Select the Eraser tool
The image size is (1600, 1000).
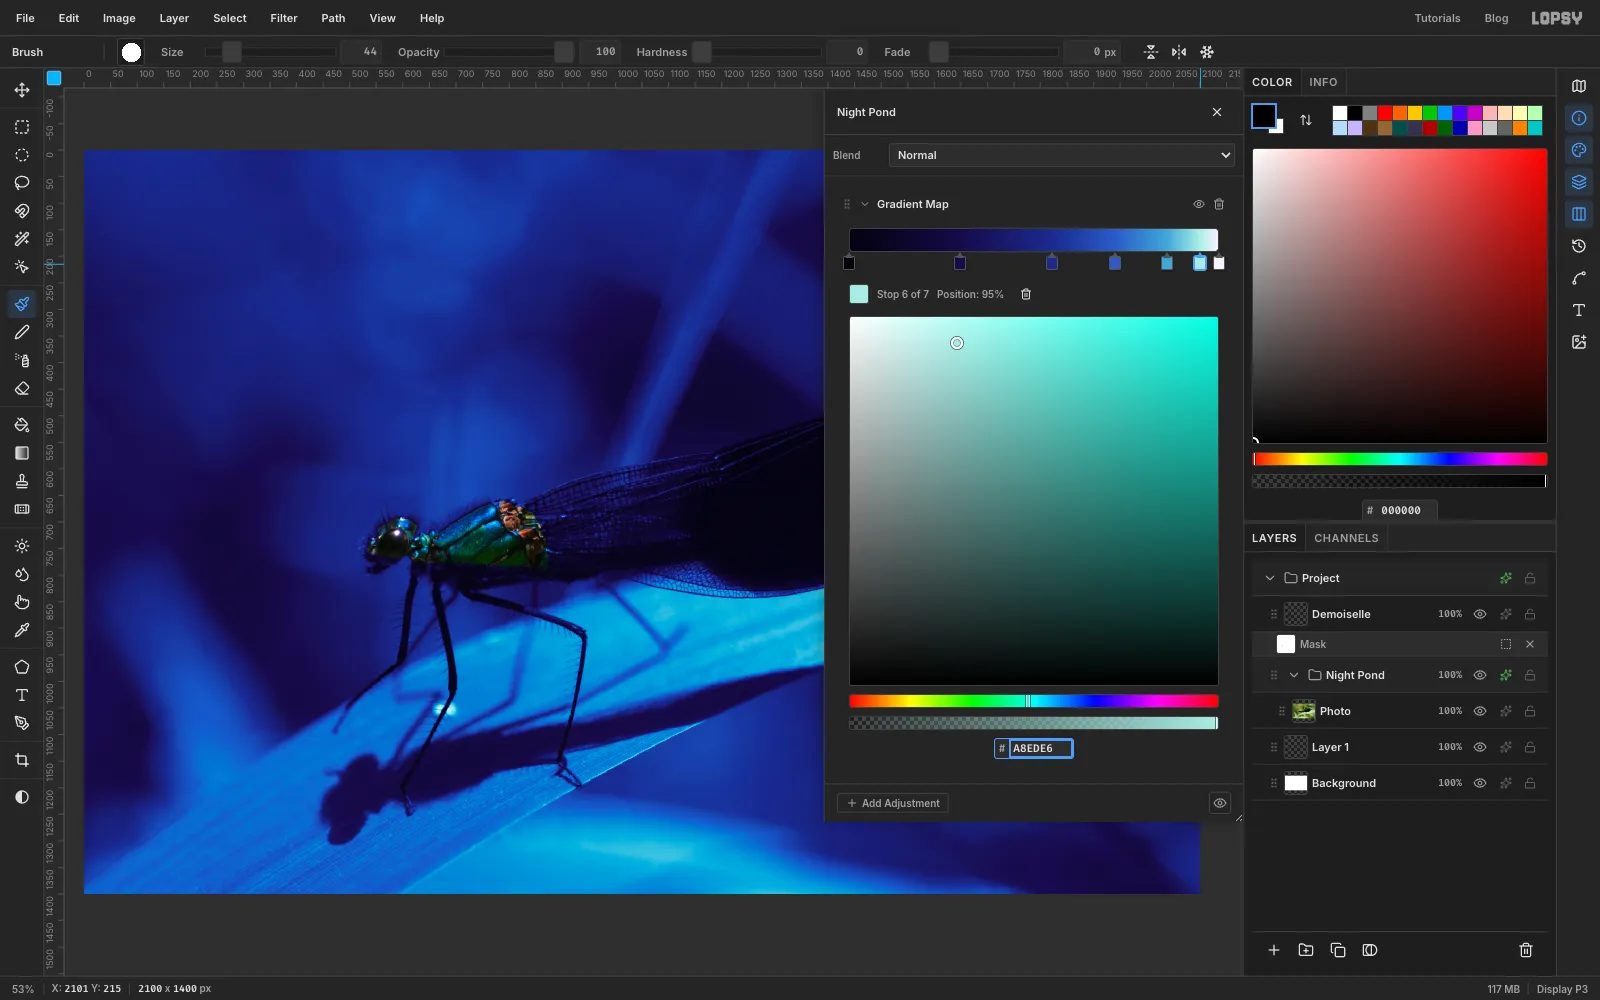[x=22, y=388]
